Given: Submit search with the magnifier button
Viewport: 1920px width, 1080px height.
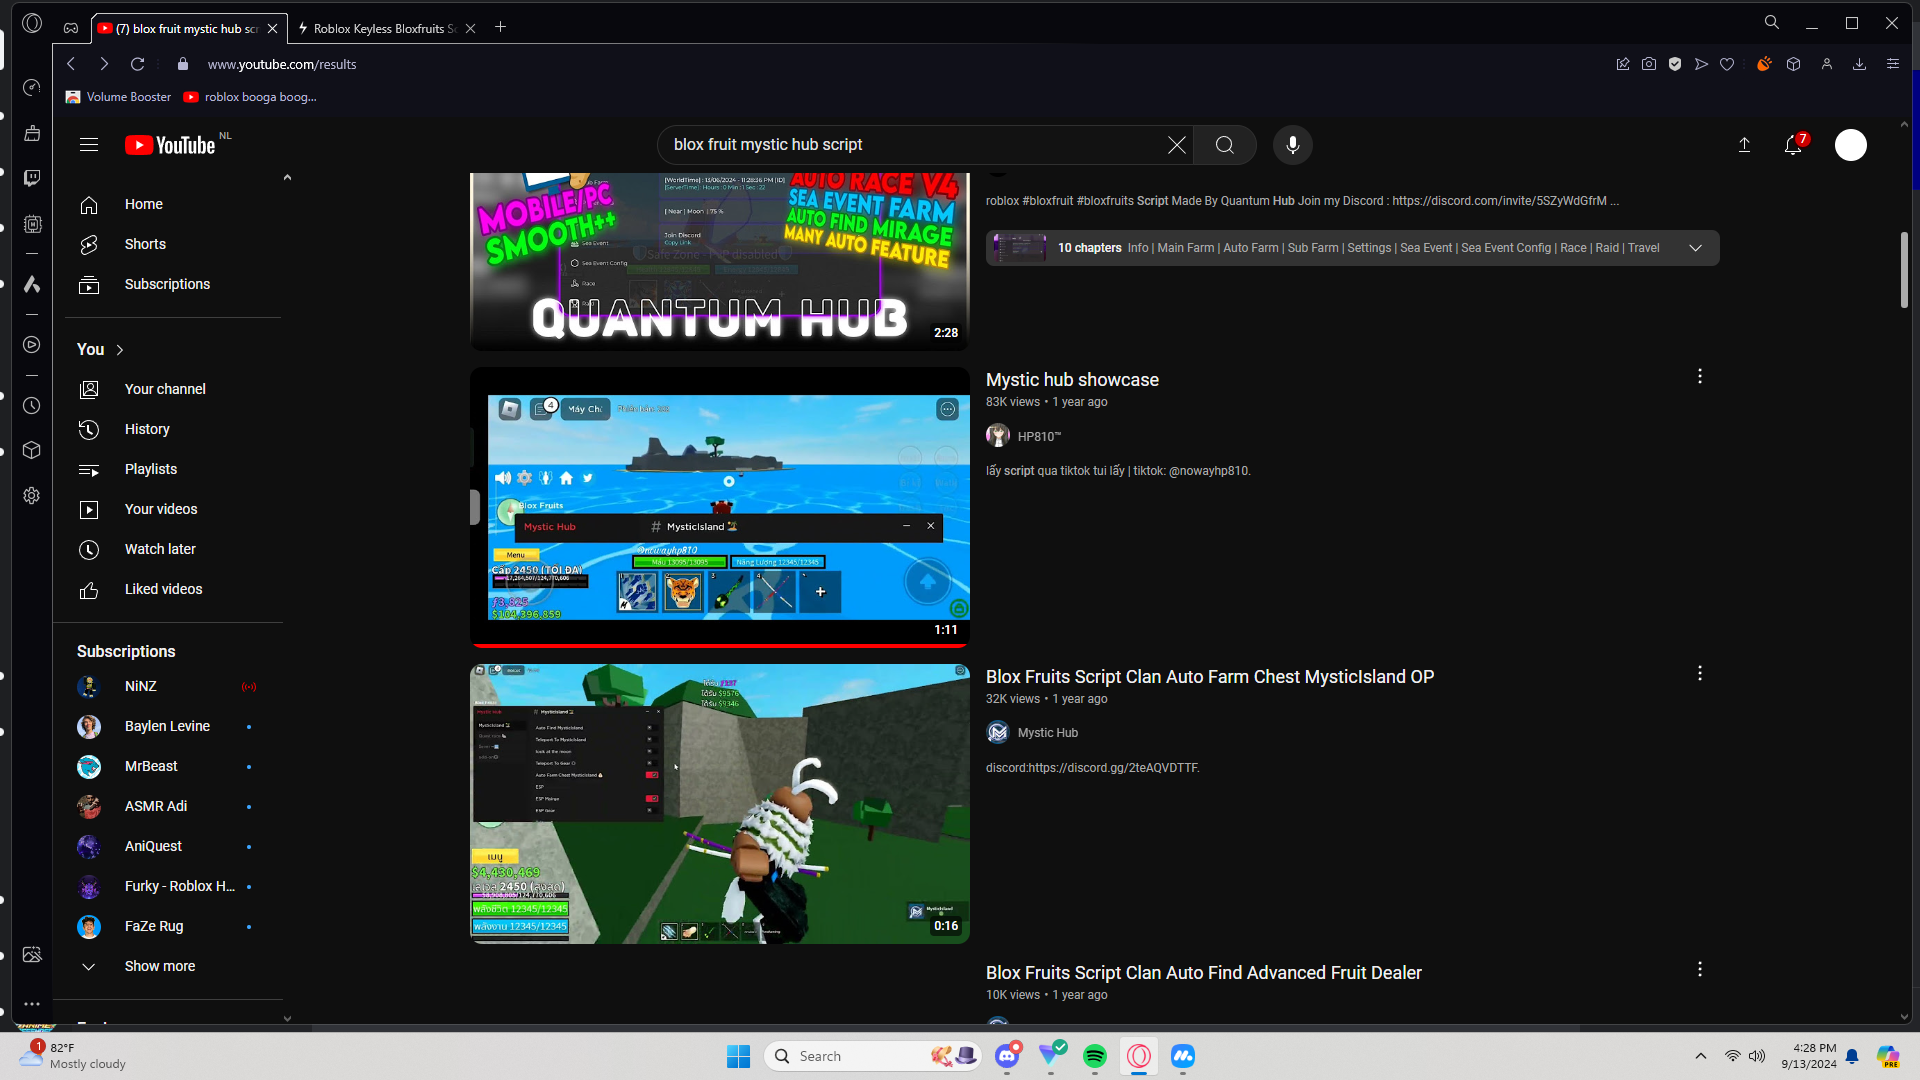Looking at the screenshot, I should tap(1225, 145).
